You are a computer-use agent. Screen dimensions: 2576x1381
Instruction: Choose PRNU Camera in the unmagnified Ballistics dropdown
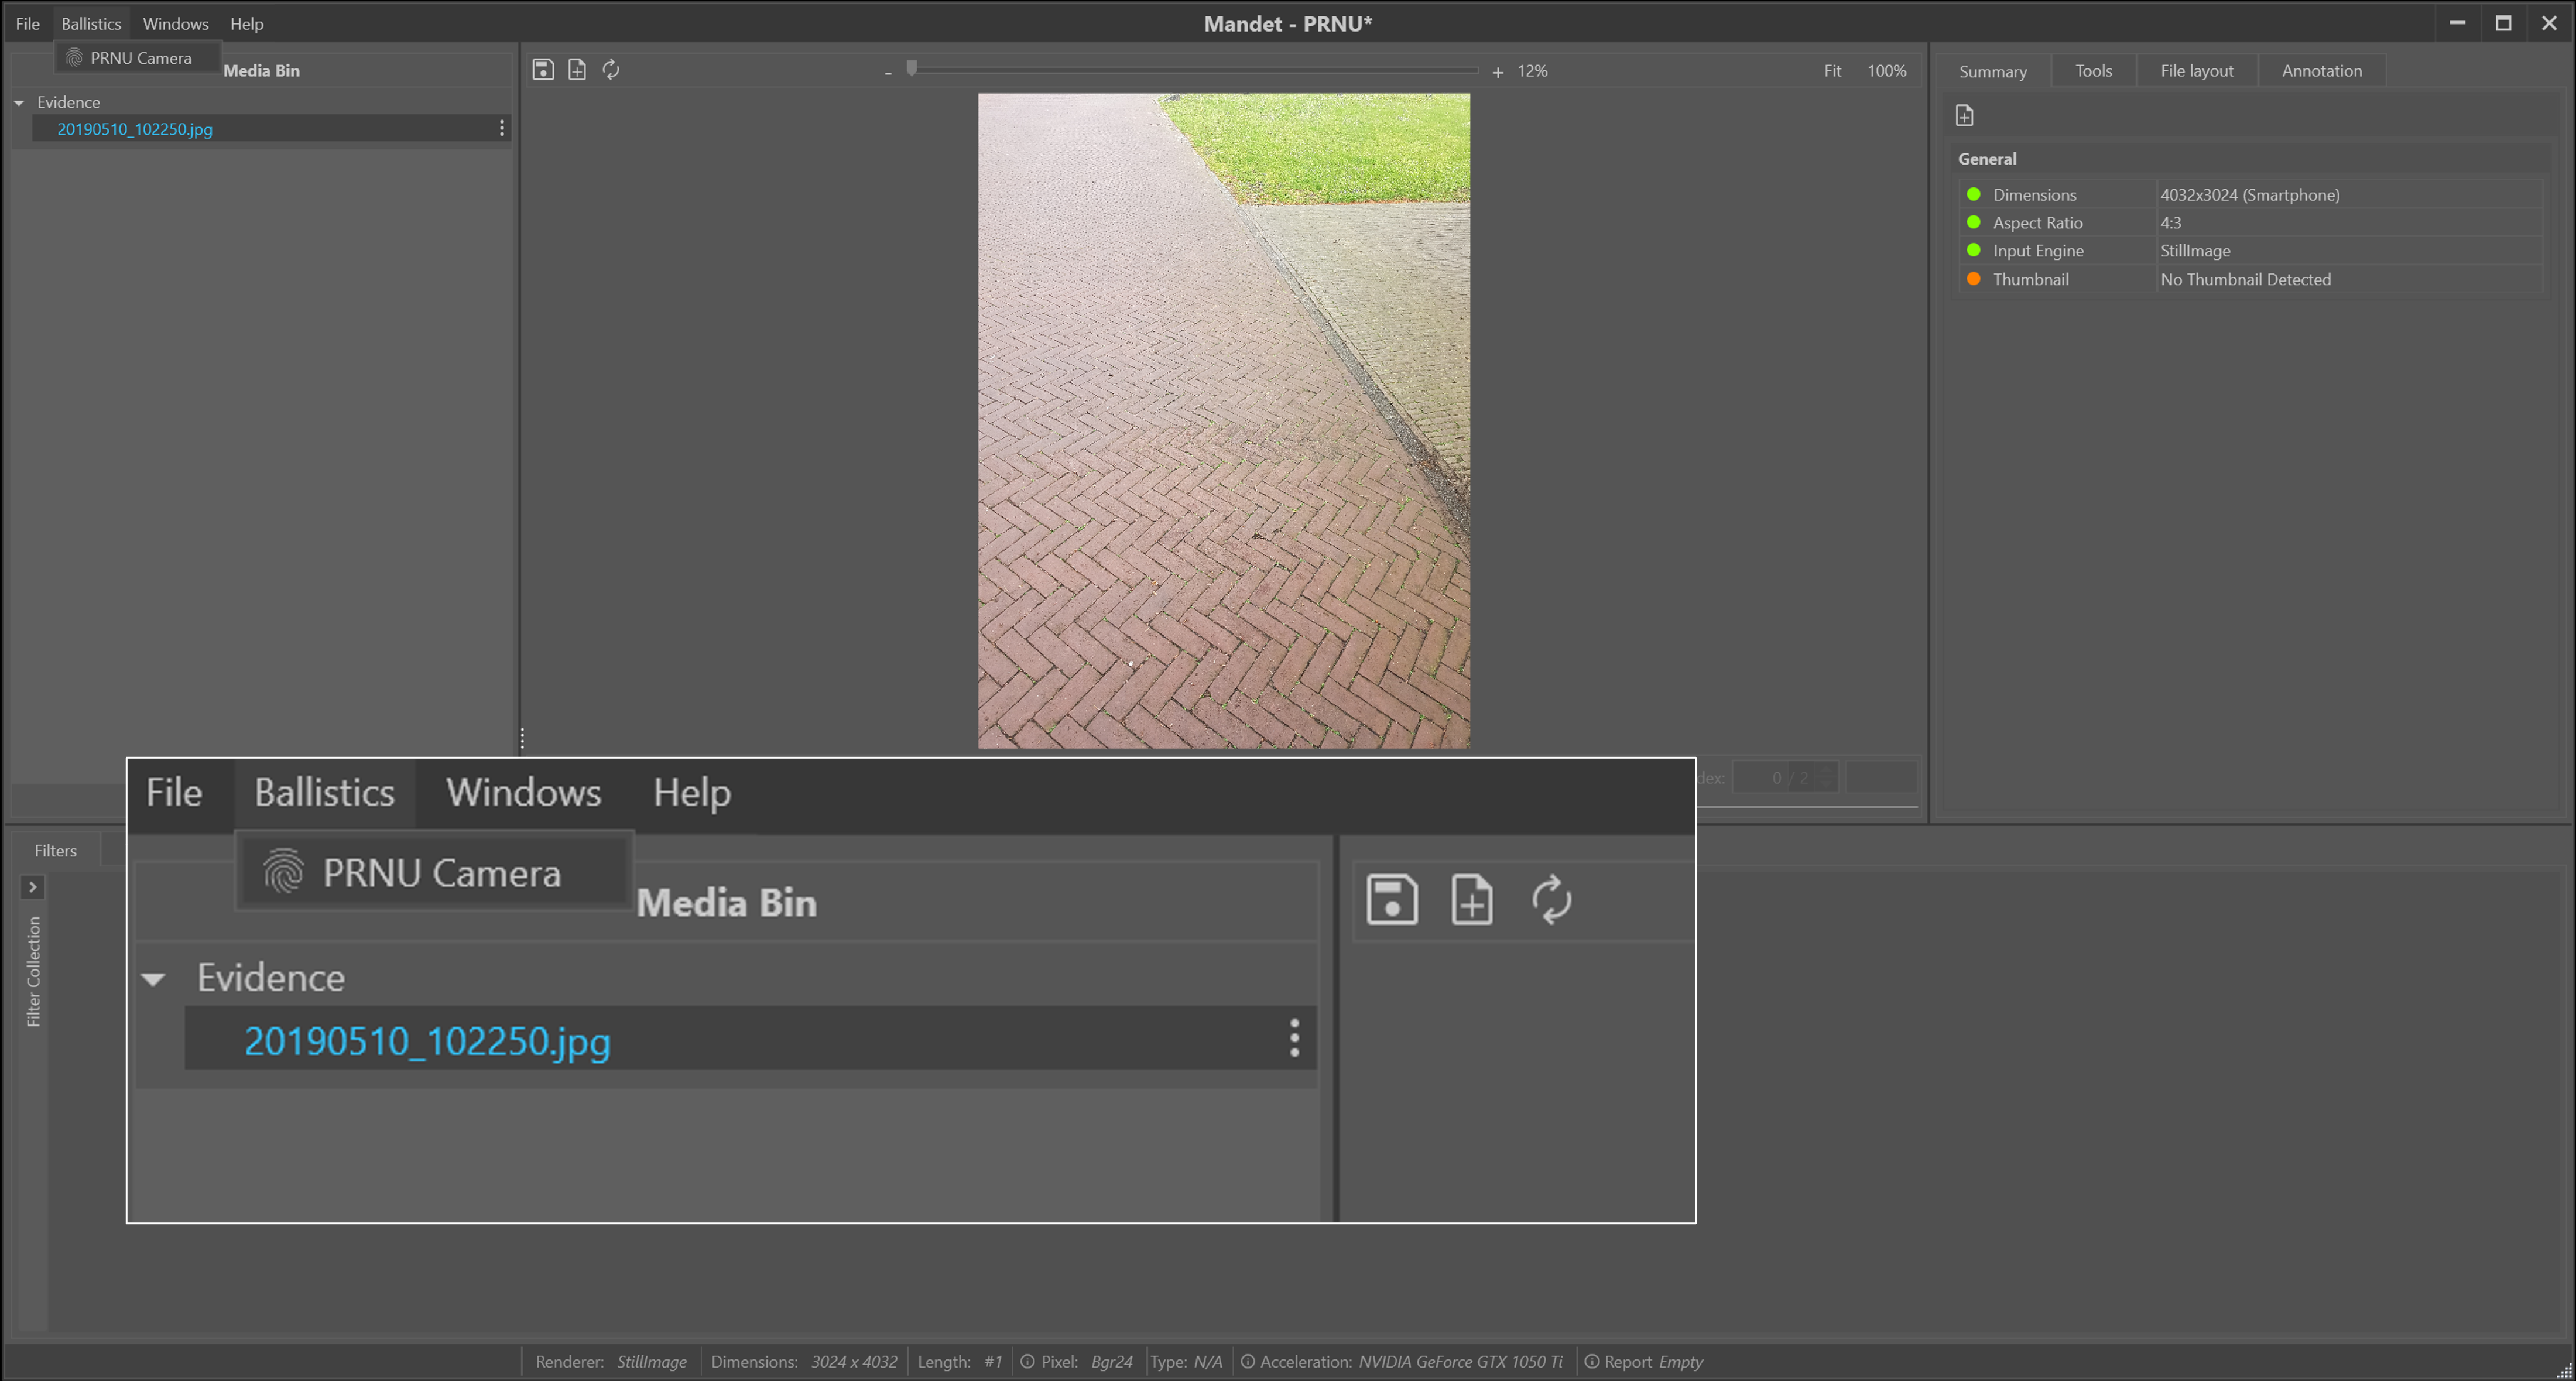pos(138,58)
